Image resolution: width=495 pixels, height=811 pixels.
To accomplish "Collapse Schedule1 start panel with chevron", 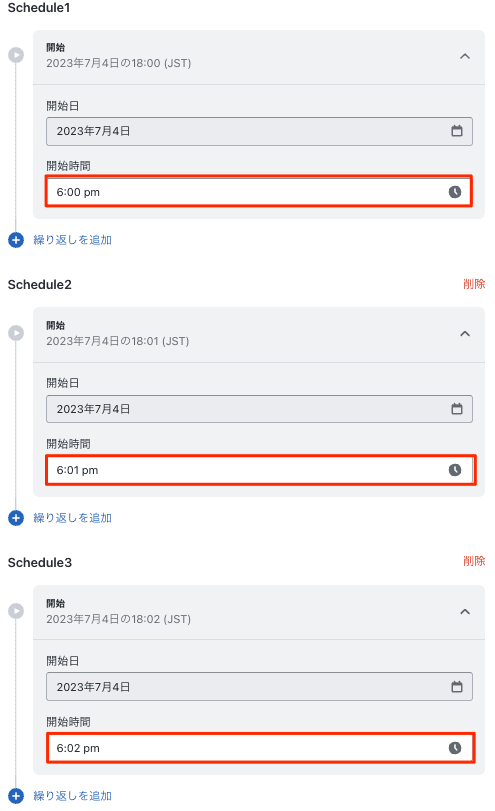I will point(465,56).
